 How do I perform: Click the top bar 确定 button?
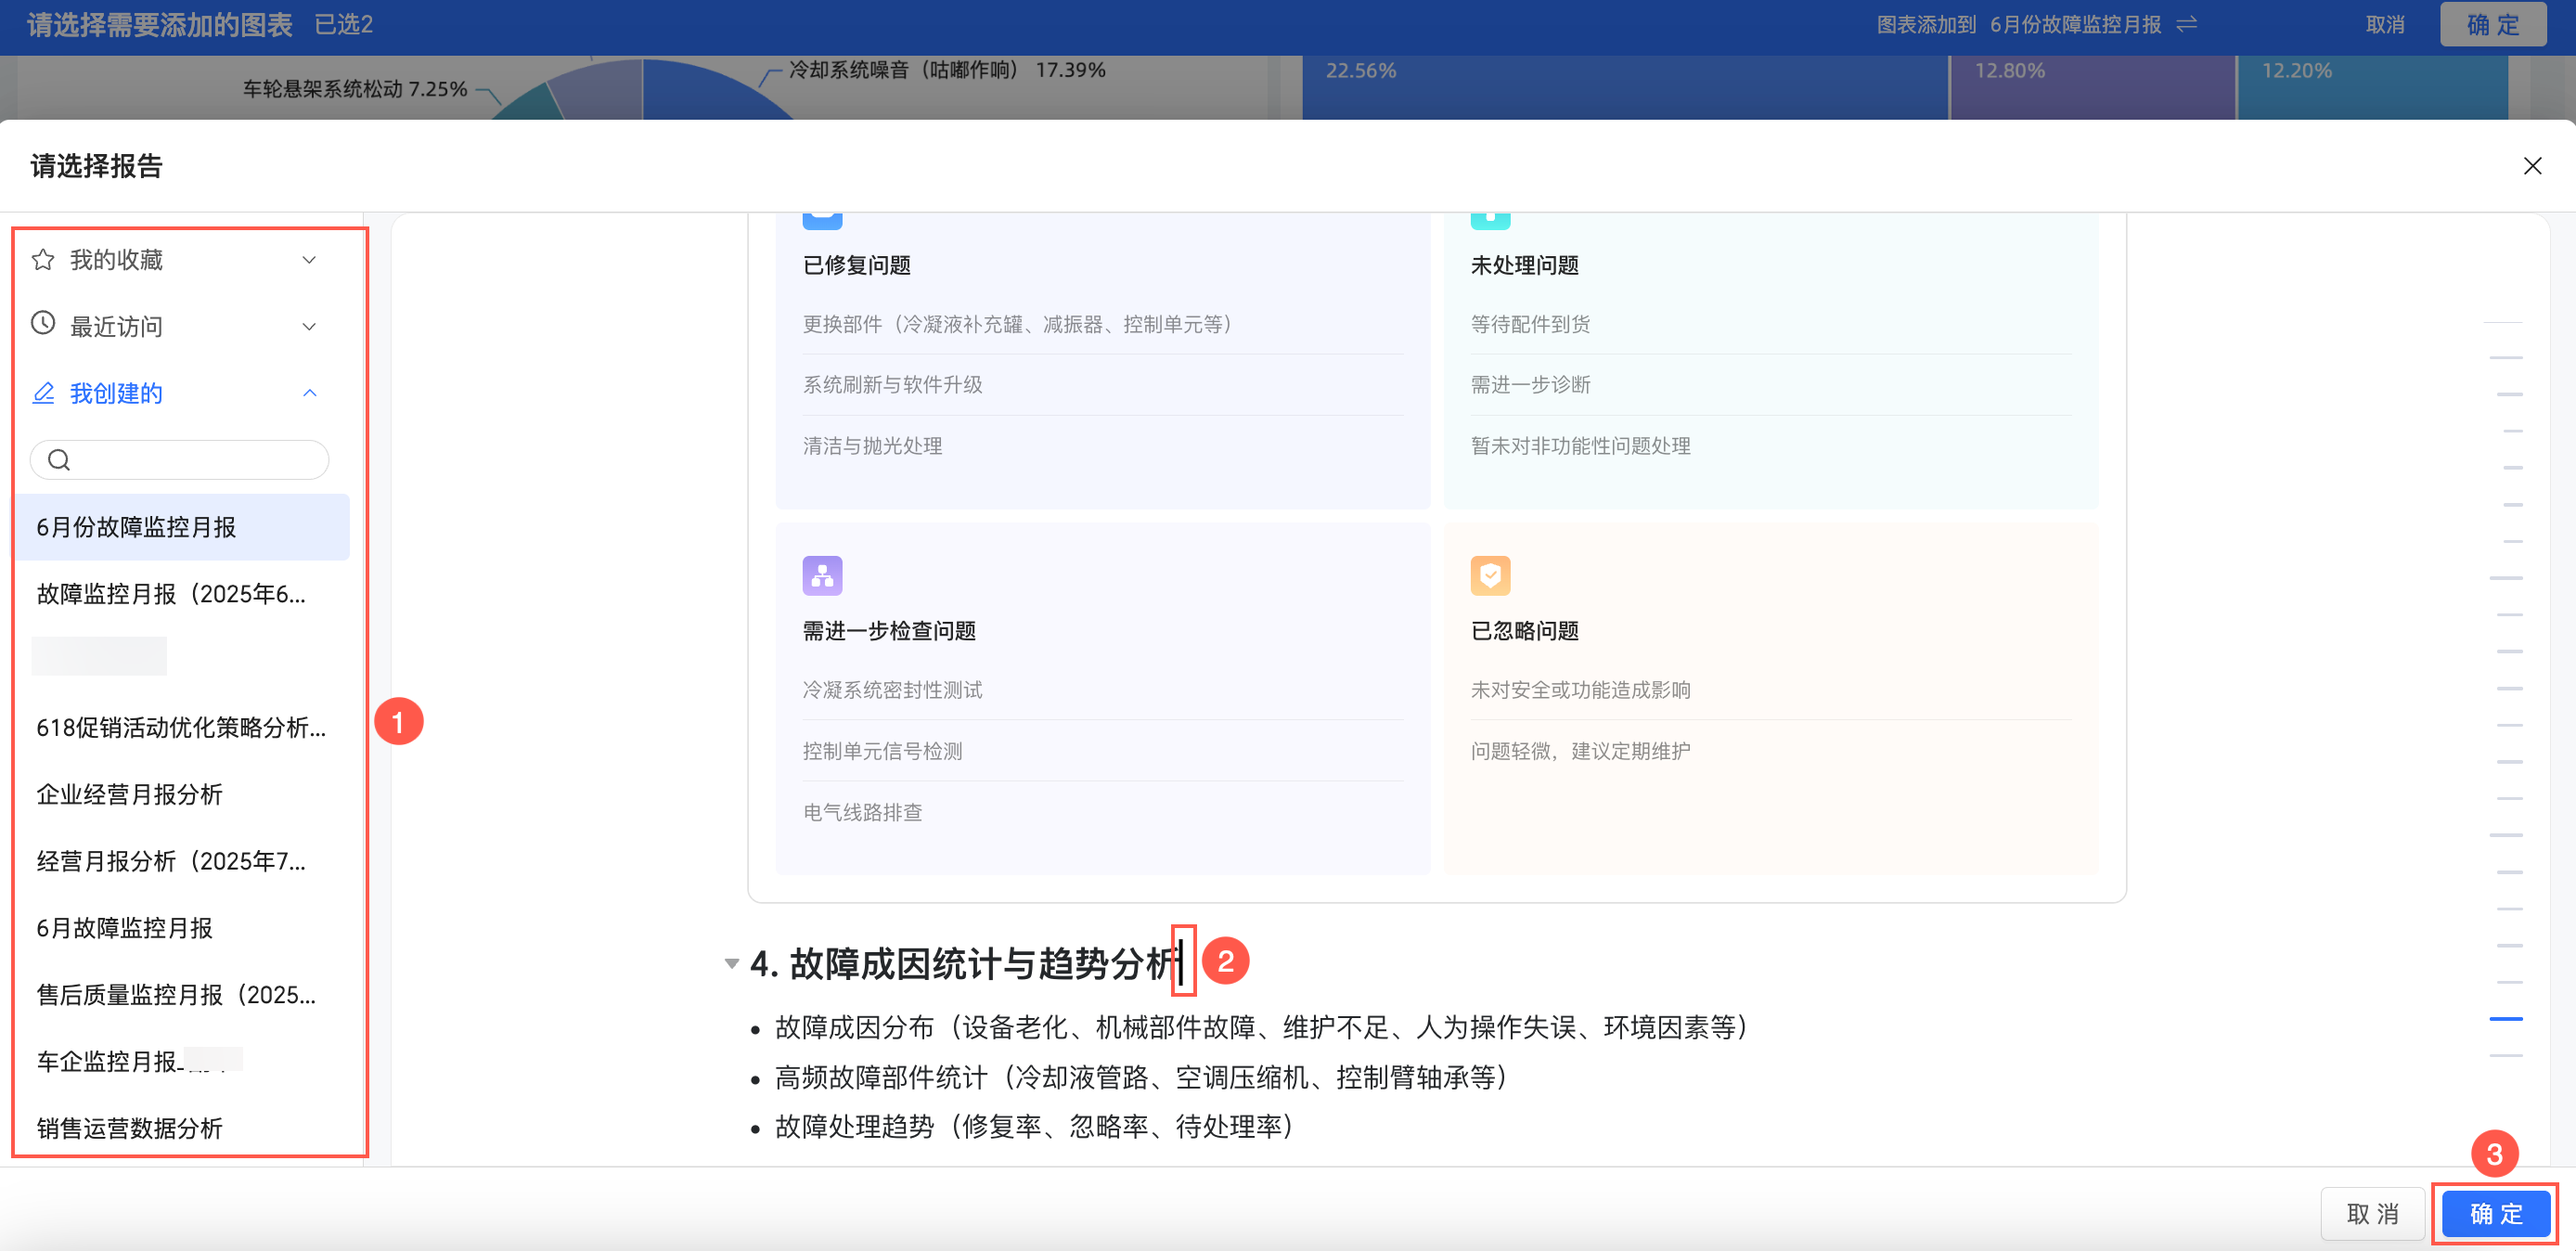point(2493,25)
